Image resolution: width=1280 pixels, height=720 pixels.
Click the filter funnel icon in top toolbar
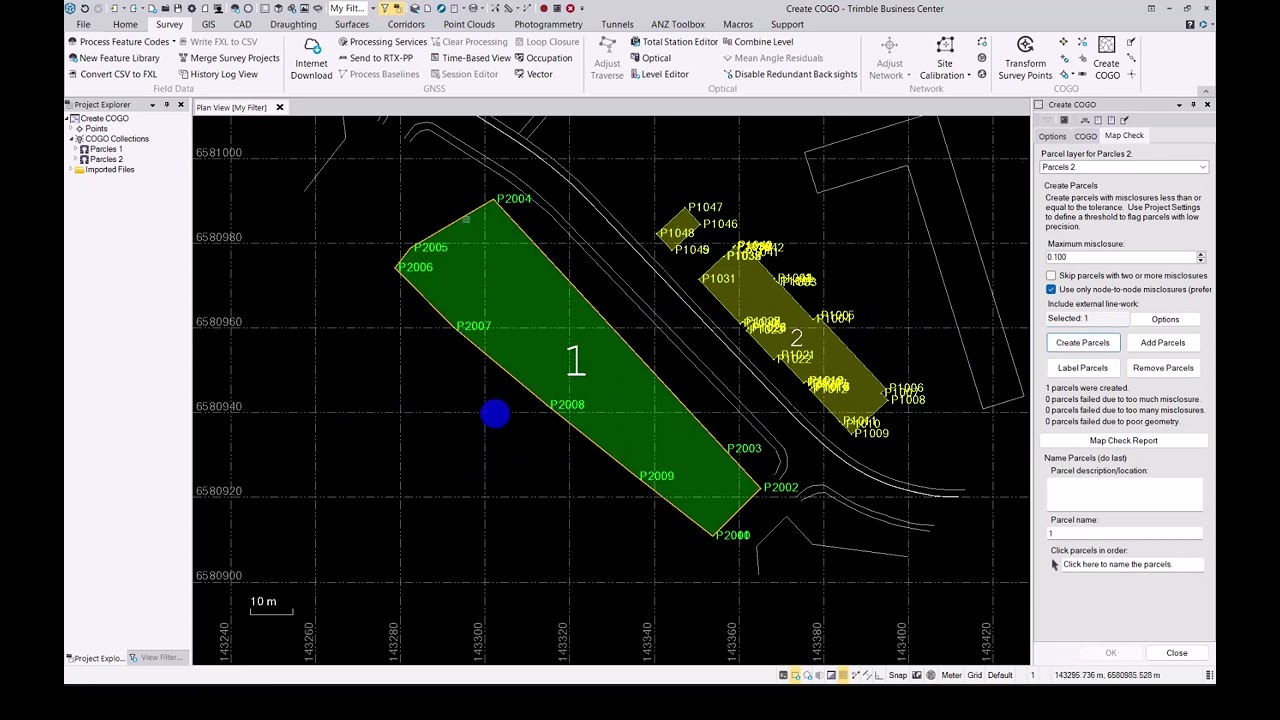point(384,9)
